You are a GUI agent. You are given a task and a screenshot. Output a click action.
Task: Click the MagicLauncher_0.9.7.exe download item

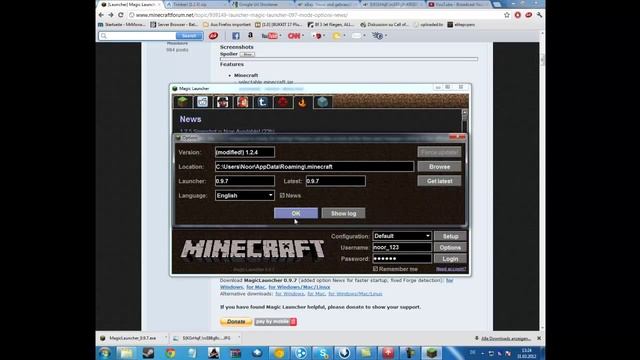pos(133,338)
